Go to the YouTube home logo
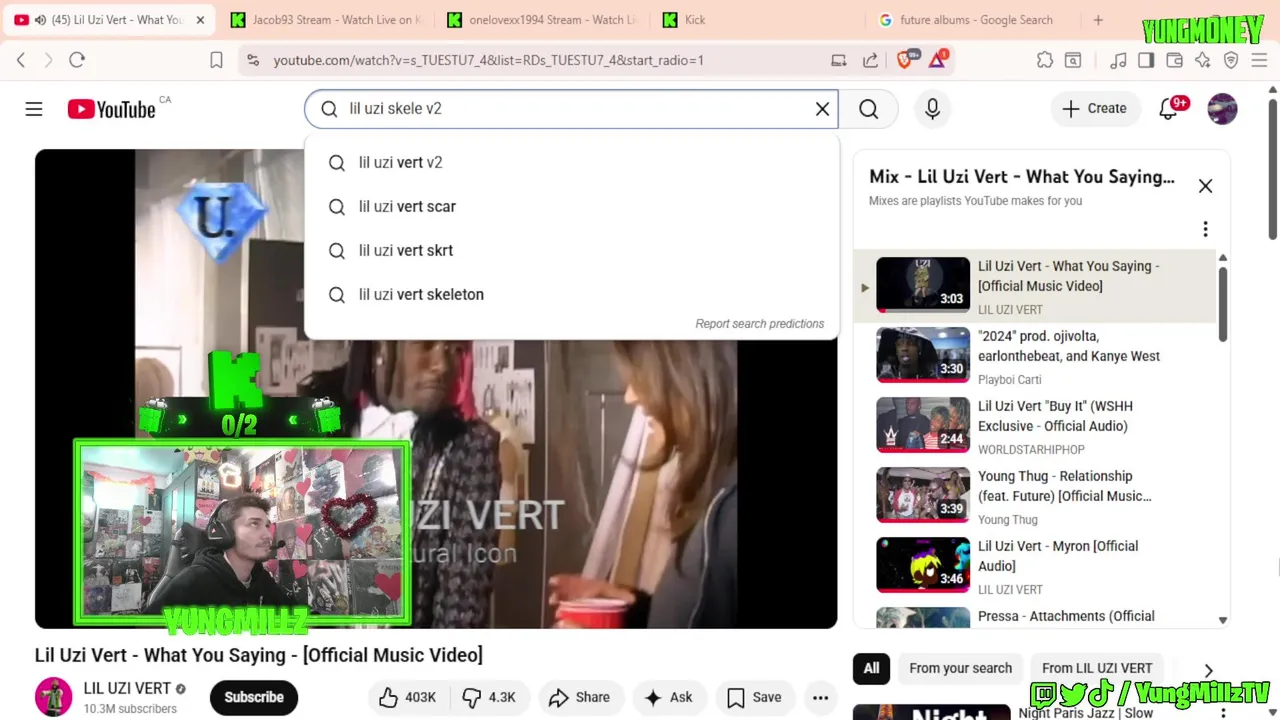The width and height of the screenshot is (1280, 720). (111, 109)
